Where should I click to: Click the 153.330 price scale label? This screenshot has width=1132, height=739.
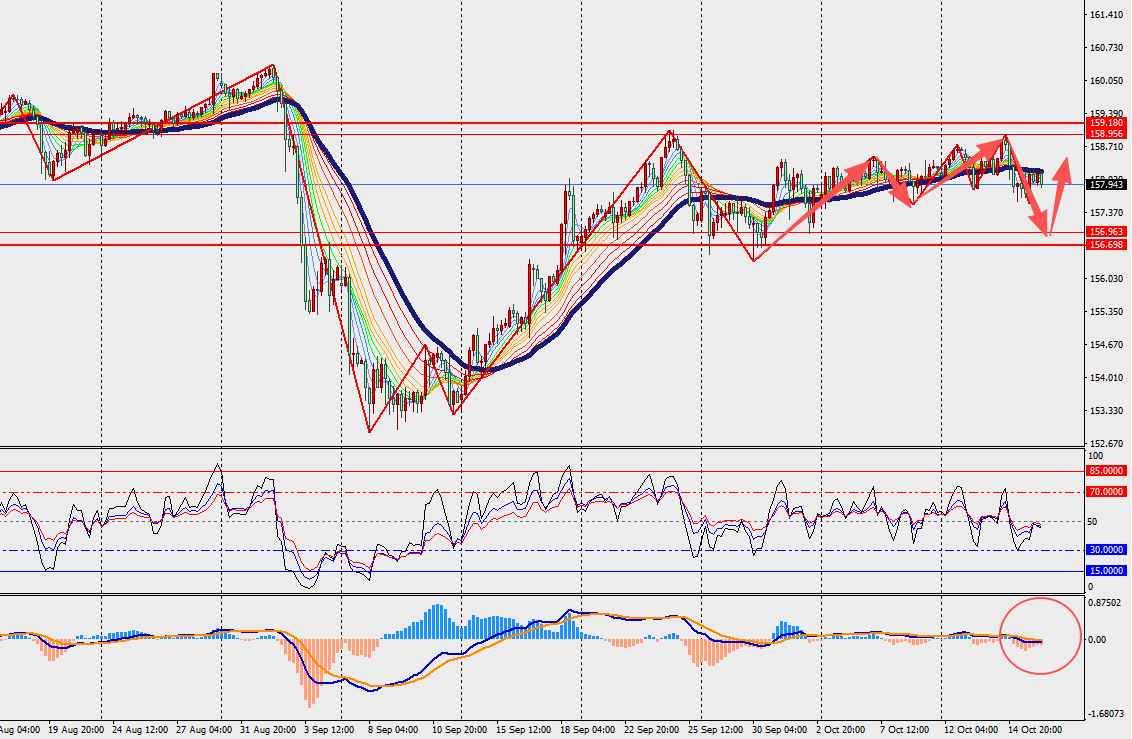[x=1106, y=411]
